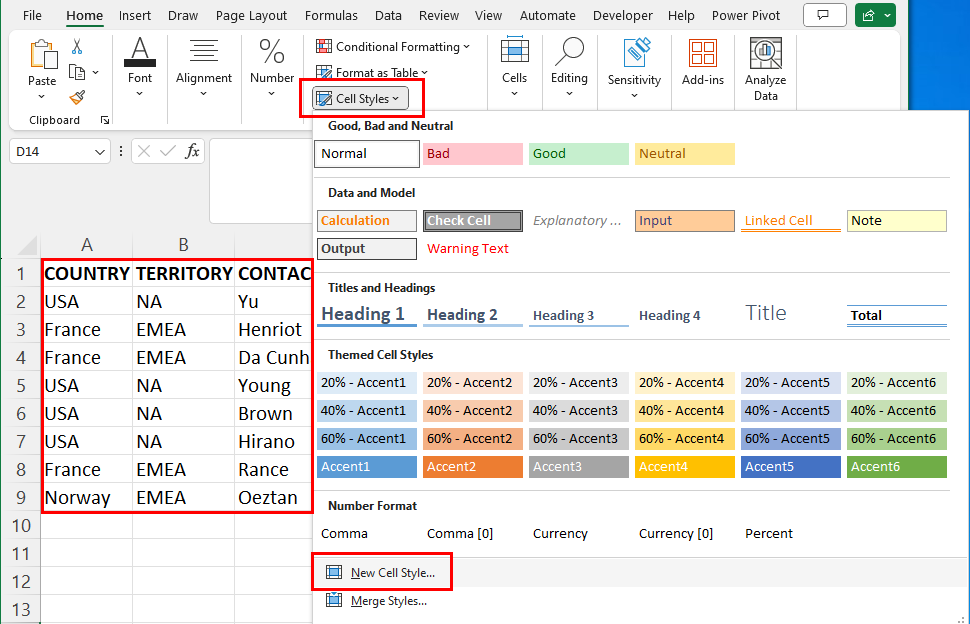Open the Comments speech bubble button
Viewport: 970px width, 624px height.
(824, 15)
